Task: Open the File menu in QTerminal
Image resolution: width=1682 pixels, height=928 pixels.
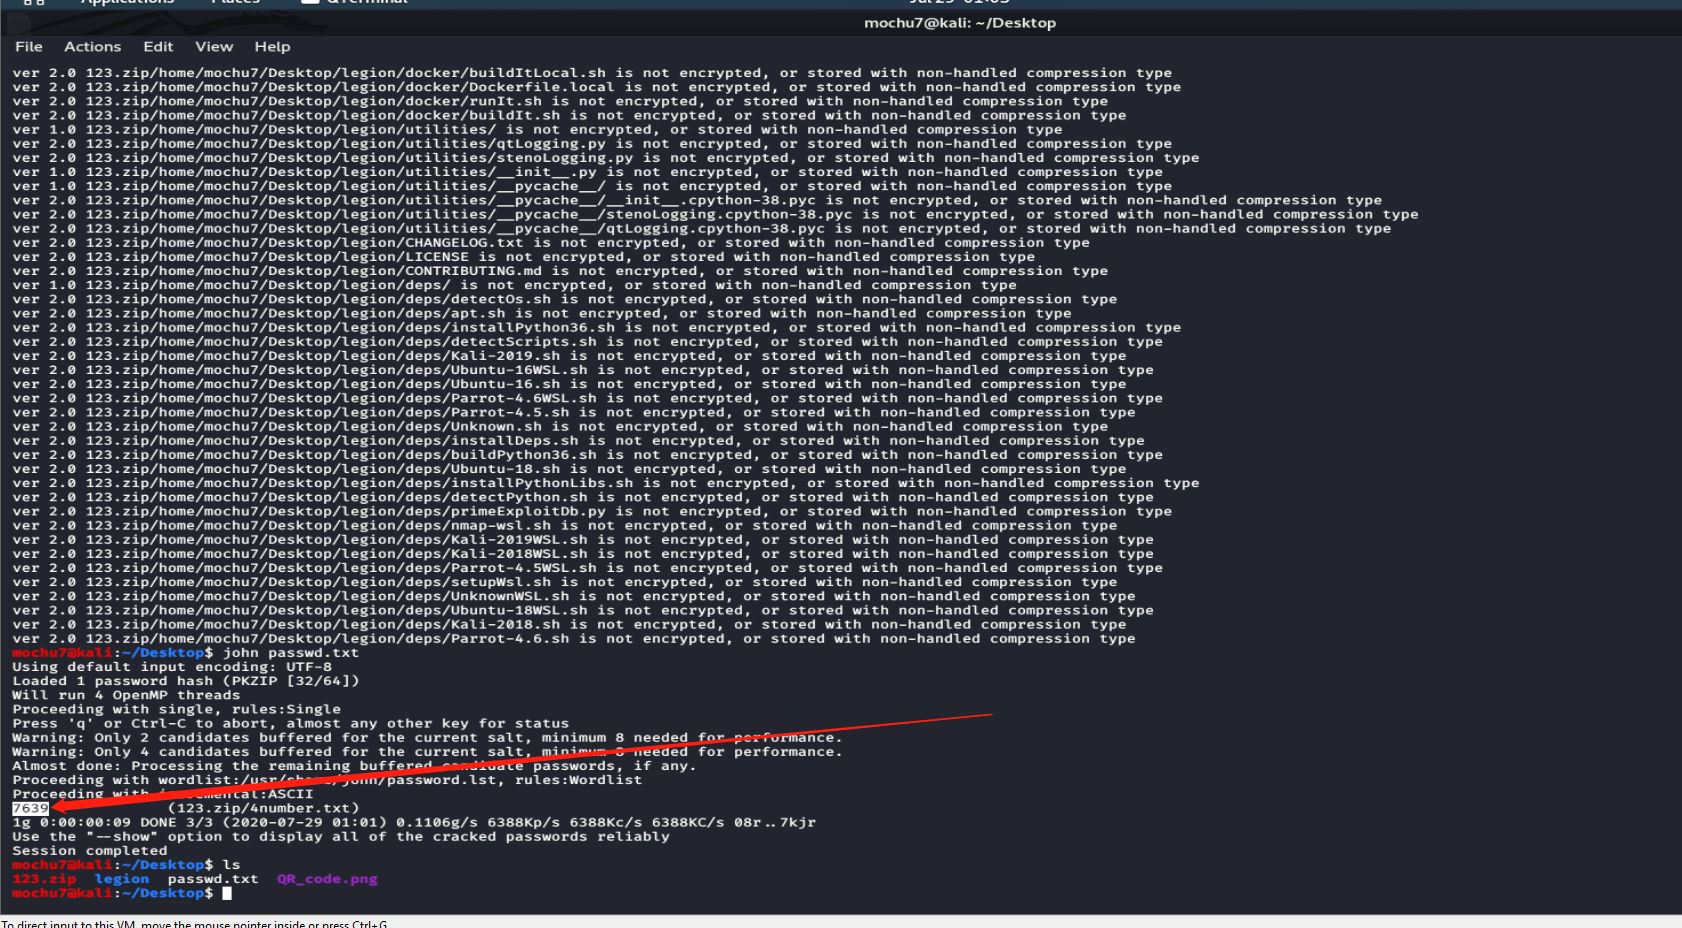Action: pyautogui.click(x=28, y=46)
